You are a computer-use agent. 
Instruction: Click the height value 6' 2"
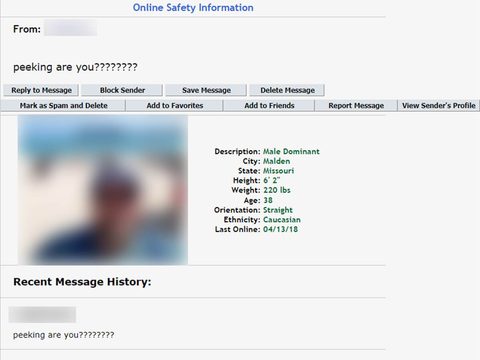[271, 181]
